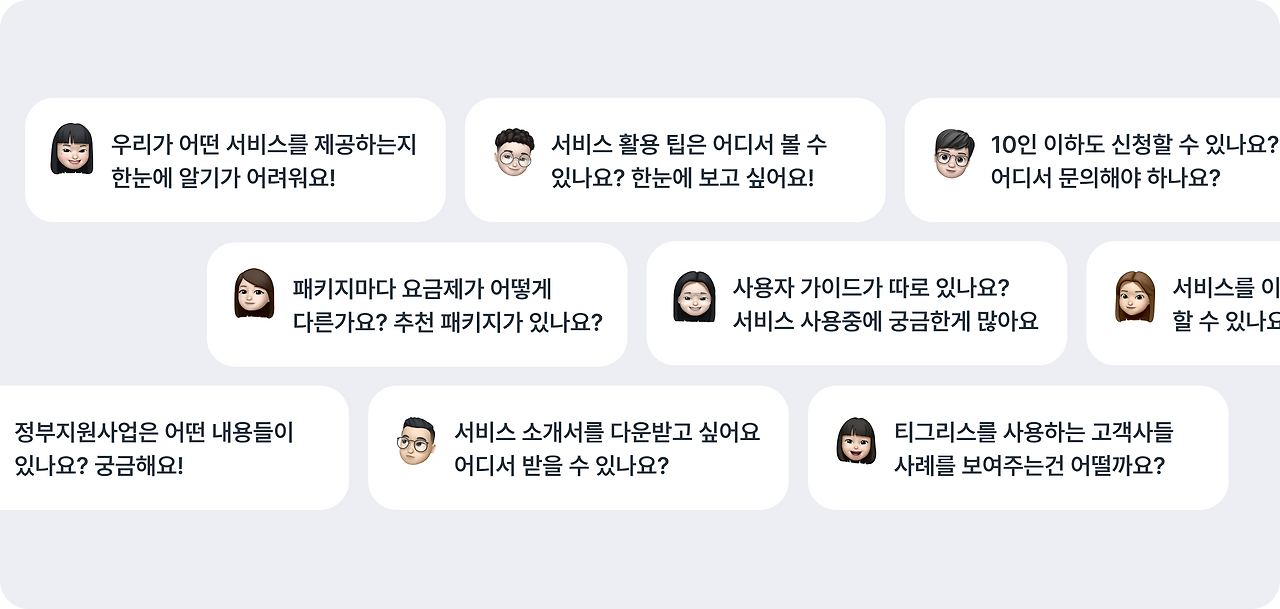Open the 10인 이하도 신청할 수 있나요 card
Viewport: 1280px width, 609px height.
[x=1092, y=160]
